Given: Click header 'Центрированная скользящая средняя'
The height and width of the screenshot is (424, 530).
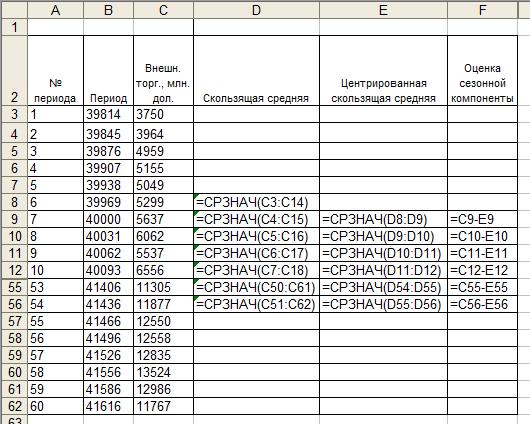Looking at the screenshot, I should click(383, 70).
